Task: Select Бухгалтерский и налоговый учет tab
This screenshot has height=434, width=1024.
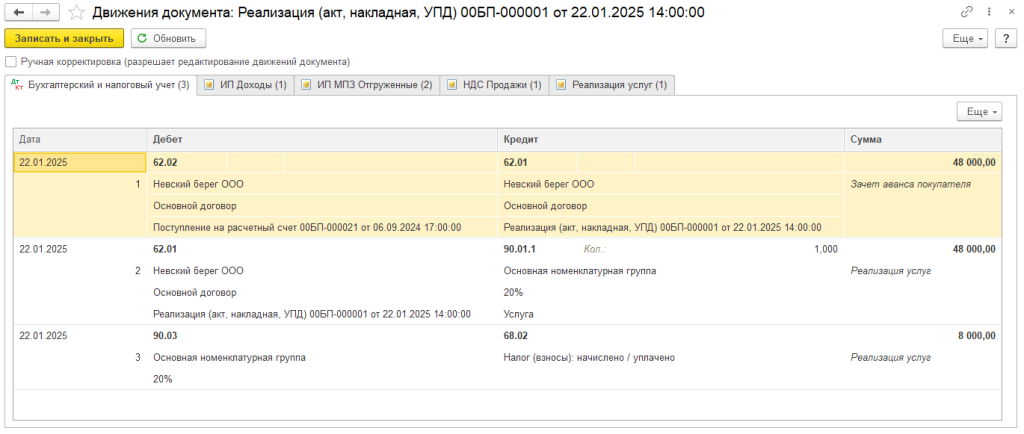Action: [x=100, y=85]
